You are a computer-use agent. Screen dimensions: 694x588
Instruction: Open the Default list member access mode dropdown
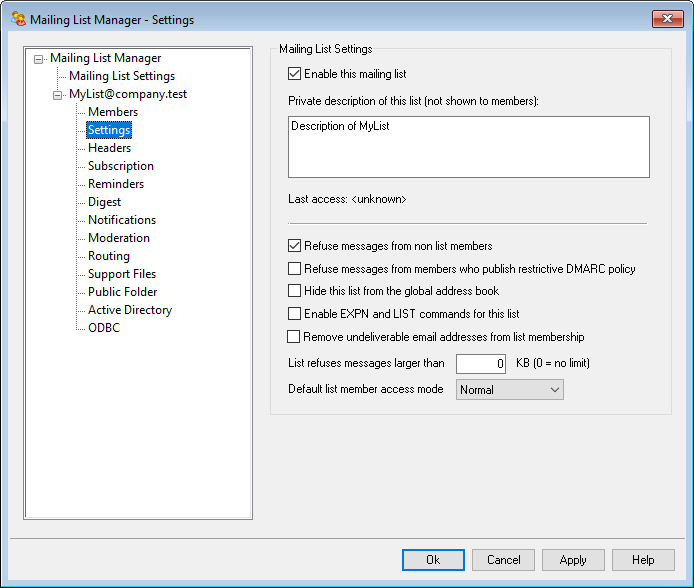click(510, 389)
